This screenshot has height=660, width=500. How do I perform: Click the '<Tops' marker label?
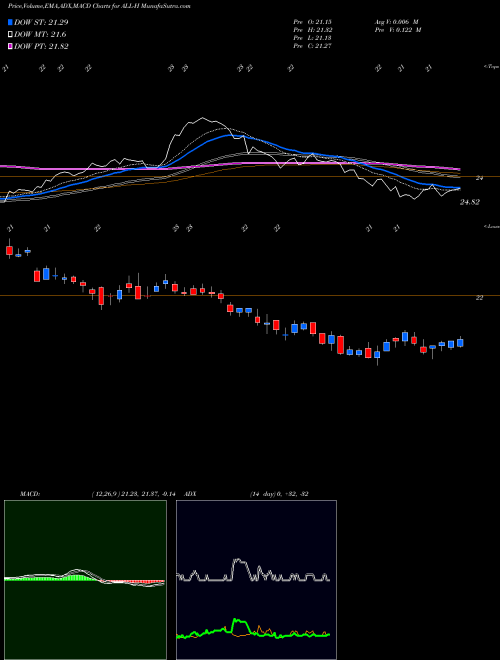(x=491, y=67)
